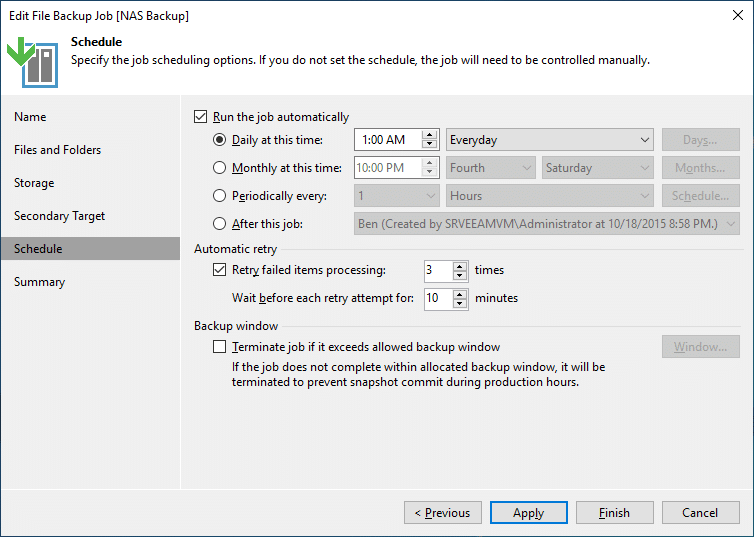The height and width of the screenshot is (537, 754).
Task: Cancel the backup job edit
Action: 701,513
